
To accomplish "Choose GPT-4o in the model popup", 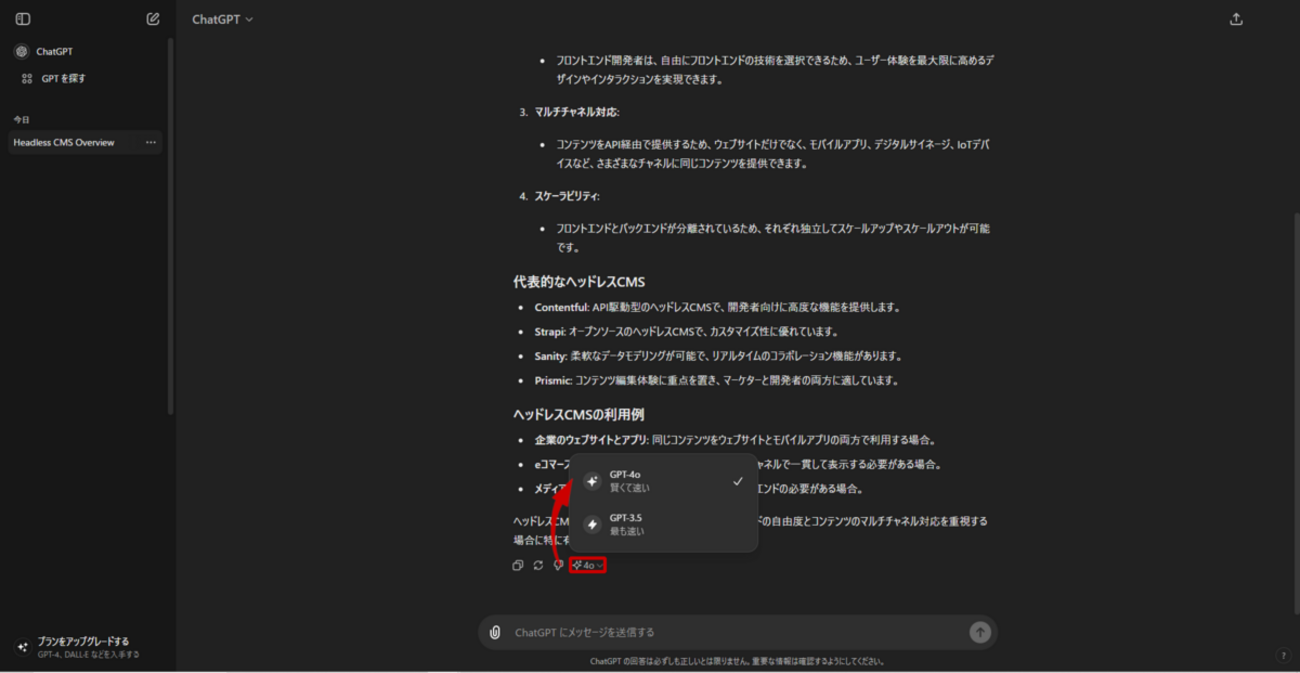I will click(664, 481).
